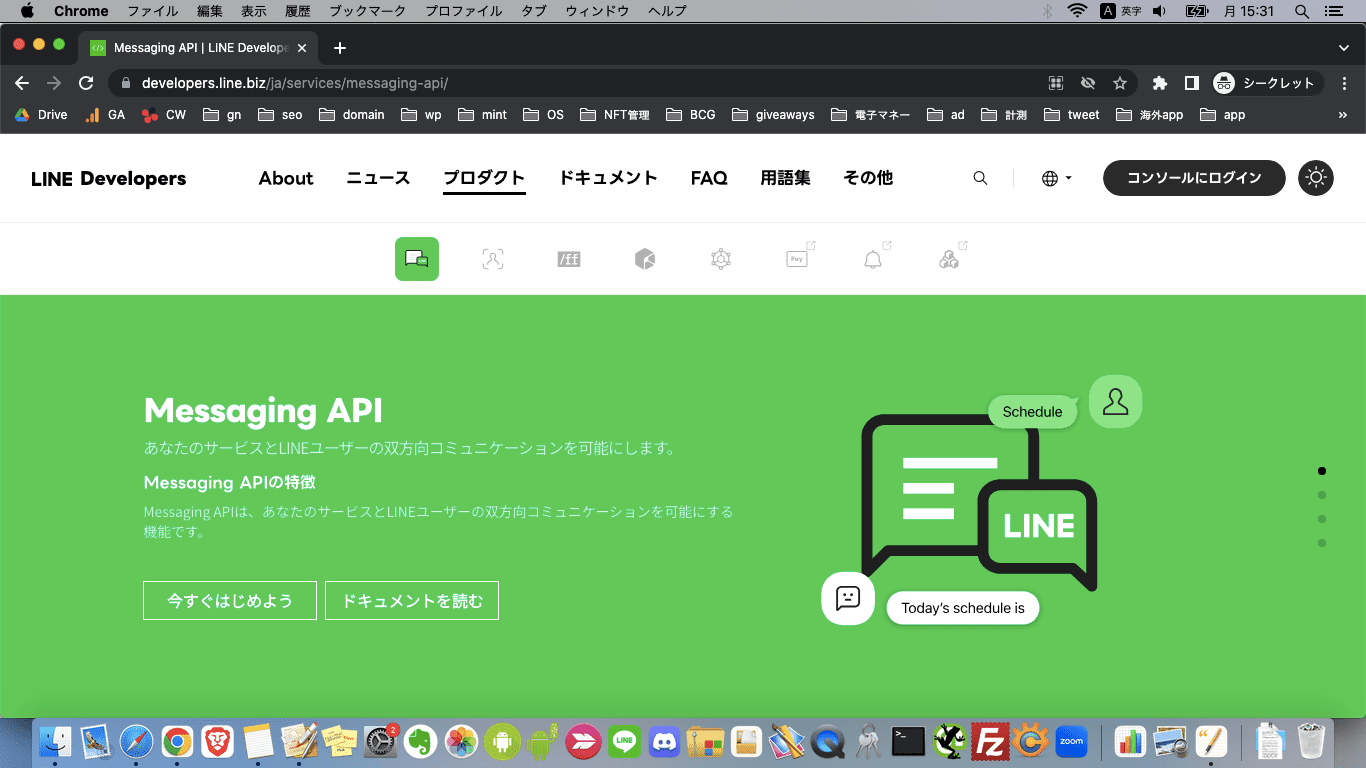
Task: Open the FAQ navigation item
Action: coord(709,178)
